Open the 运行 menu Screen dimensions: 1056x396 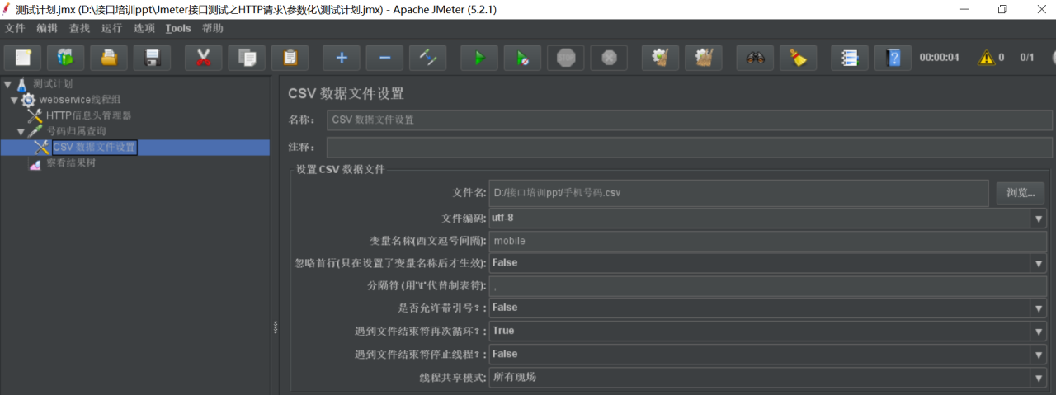tap(112, 28)
